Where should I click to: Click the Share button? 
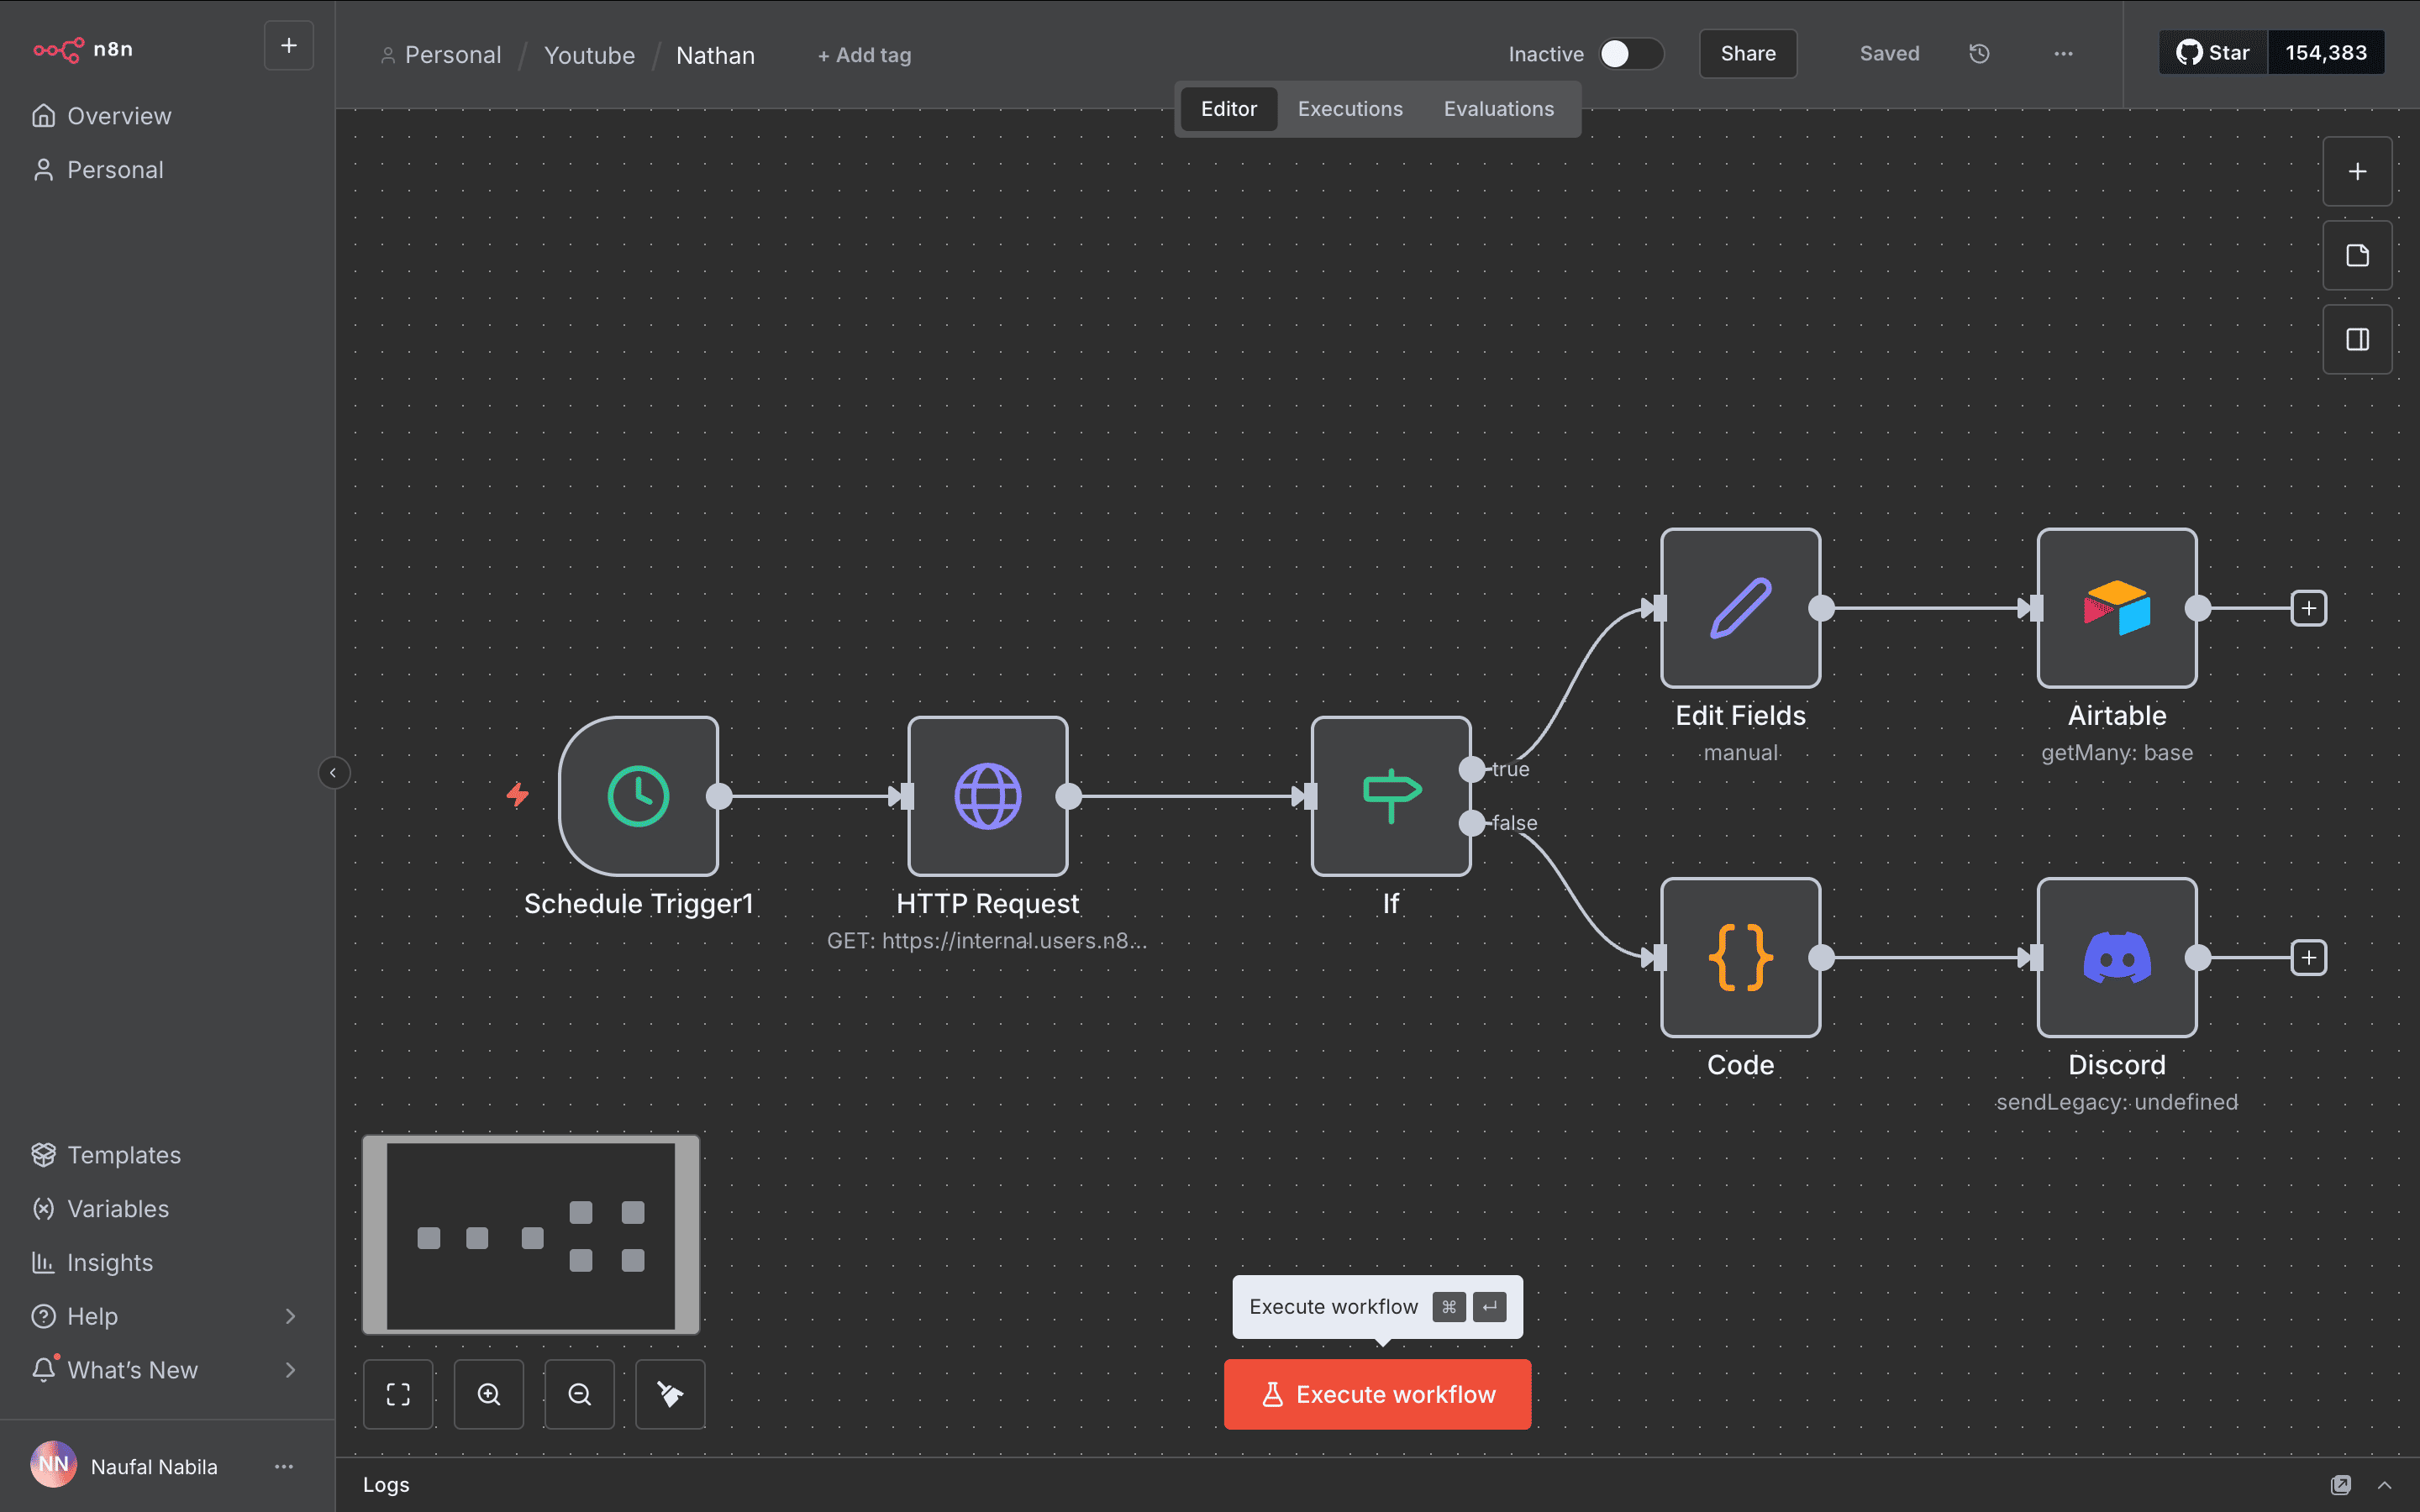(x=1748, y=54)
